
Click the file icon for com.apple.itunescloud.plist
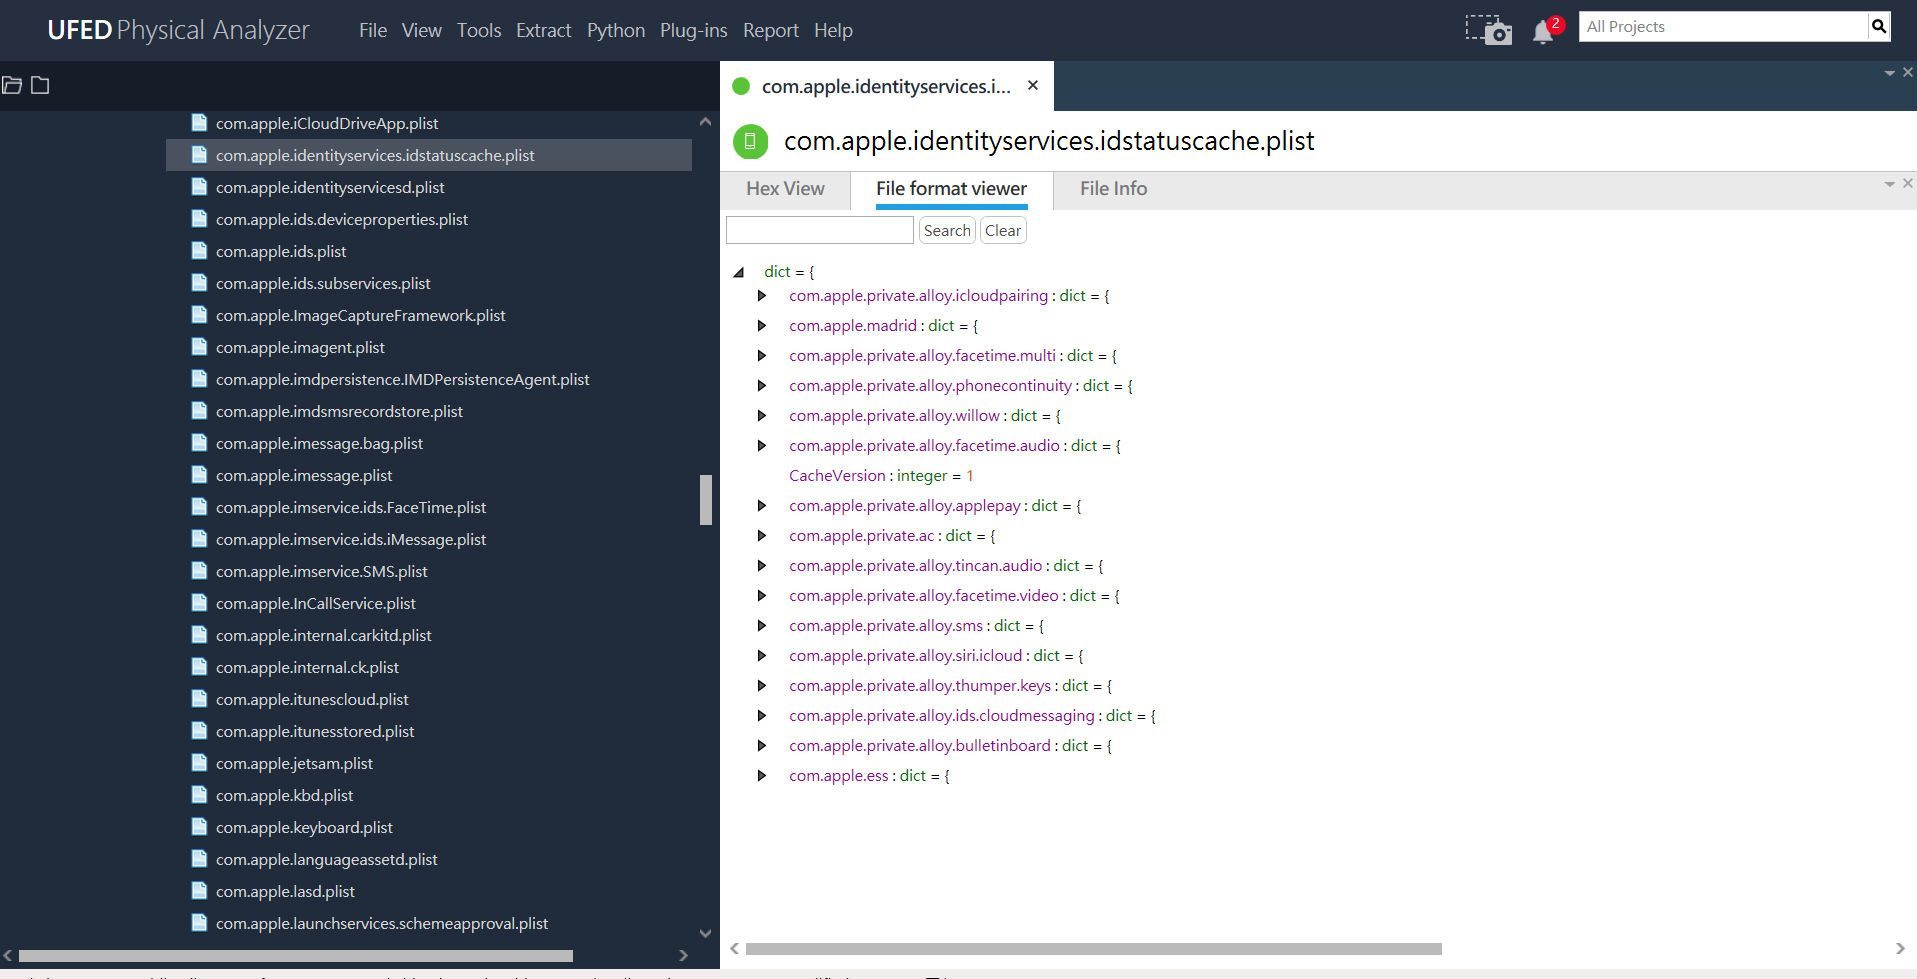pos(199,699)
